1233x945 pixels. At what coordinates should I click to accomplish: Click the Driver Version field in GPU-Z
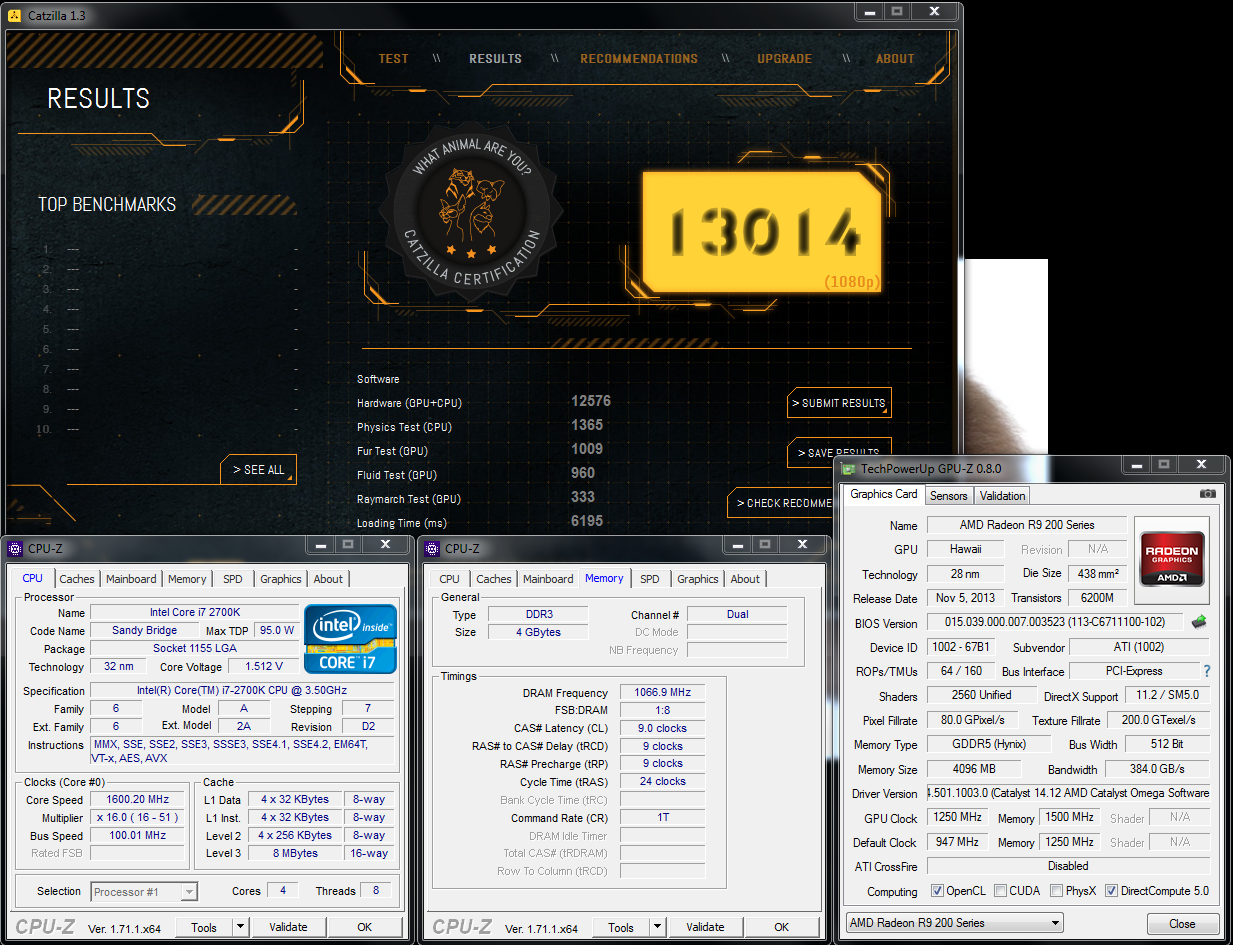coord(1068,793)
